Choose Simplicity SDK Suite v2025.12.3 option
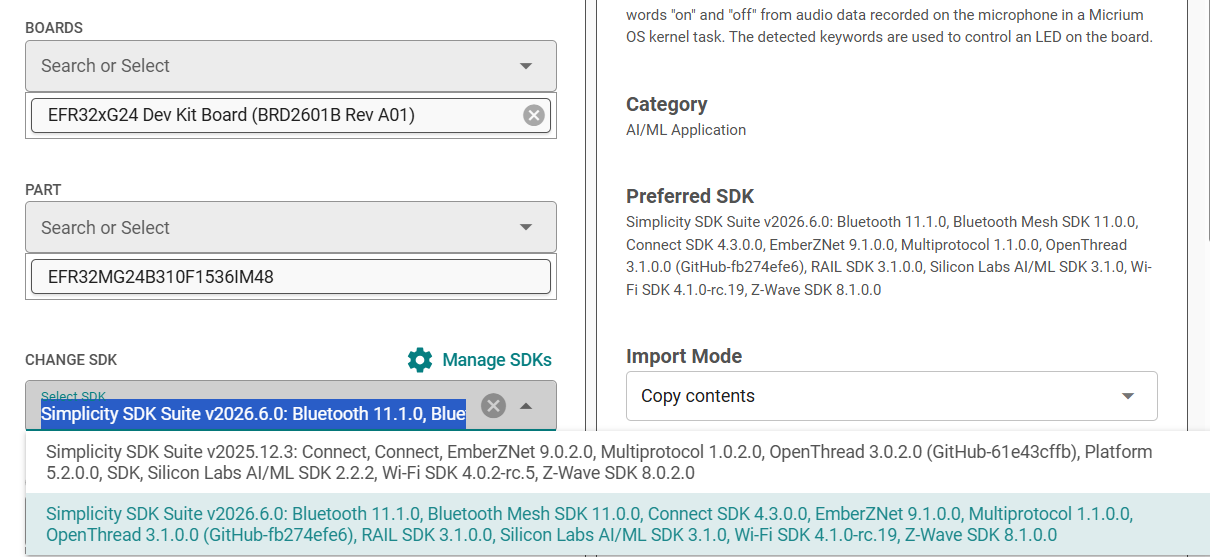1210x557 pixels. [x=617, y=462]
